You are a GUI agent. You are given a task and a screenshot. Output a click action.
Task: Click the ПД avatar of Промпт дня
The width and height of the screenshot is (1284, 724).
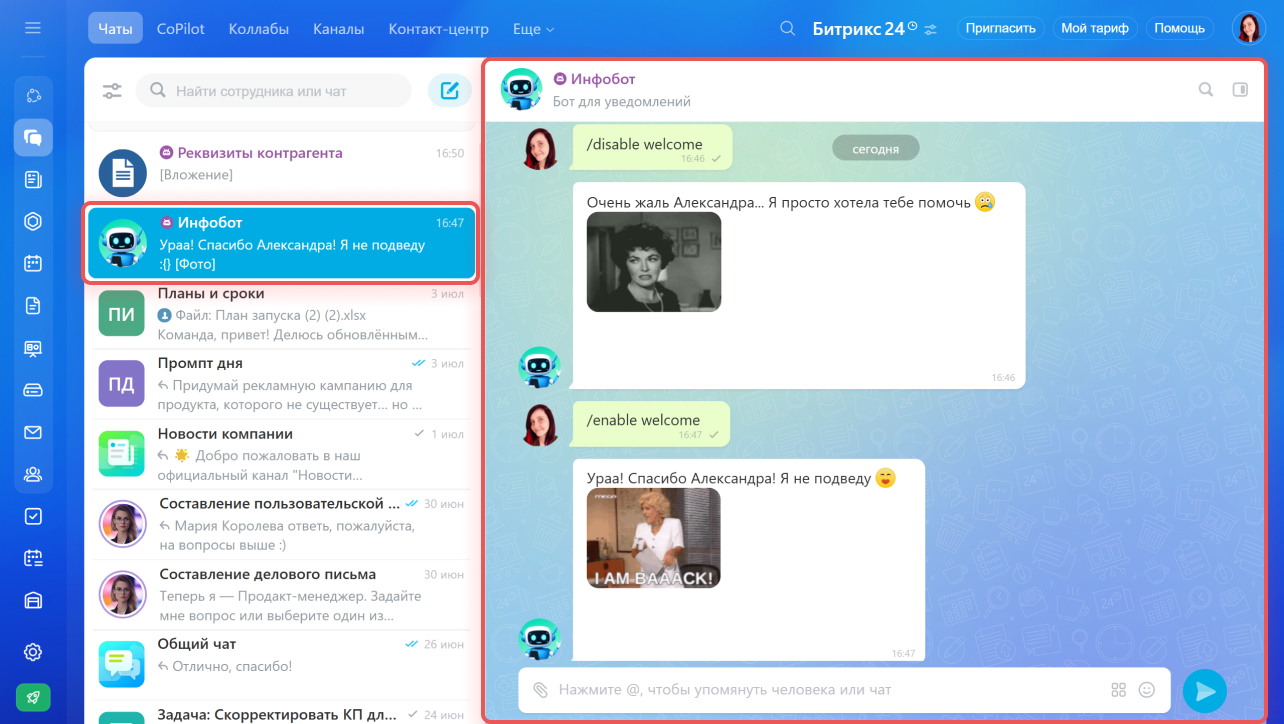tap(122, 385)
